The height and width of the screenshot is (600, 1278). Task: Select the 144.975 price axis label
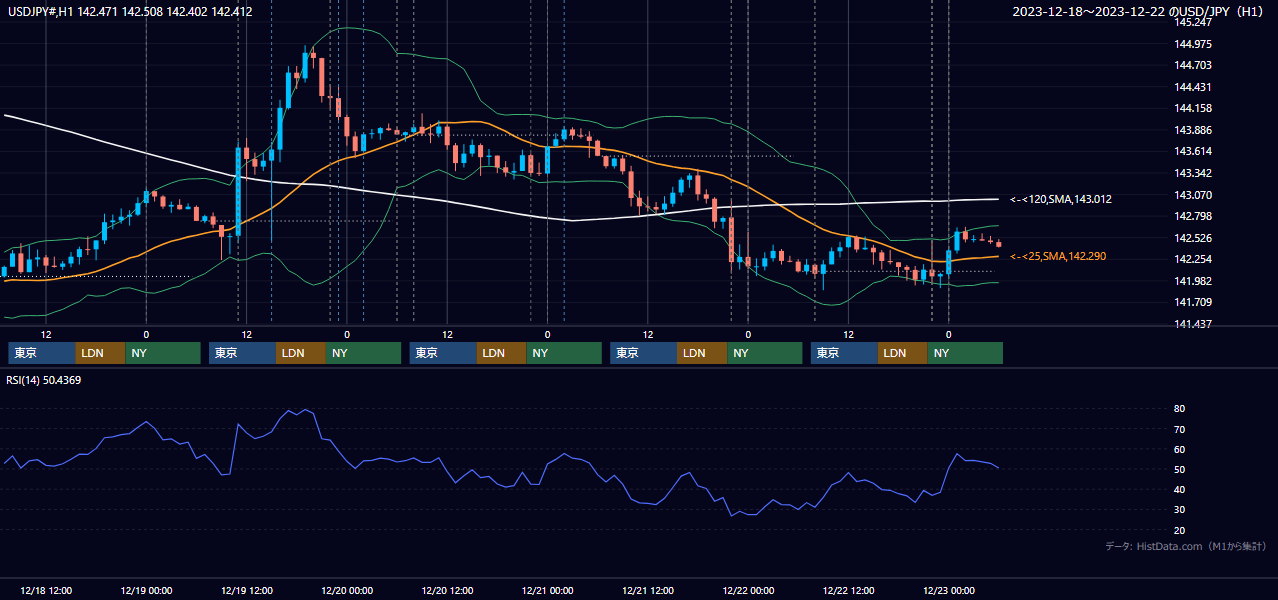click(x=1193, y=44)
